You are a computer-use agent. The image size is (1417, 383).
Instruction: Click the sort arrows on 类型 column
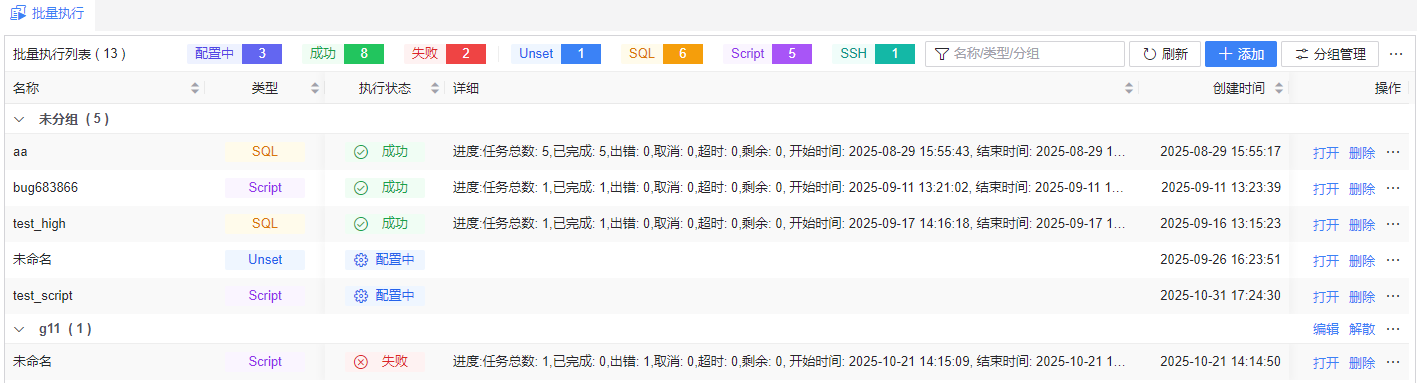(x=315, y=88)
